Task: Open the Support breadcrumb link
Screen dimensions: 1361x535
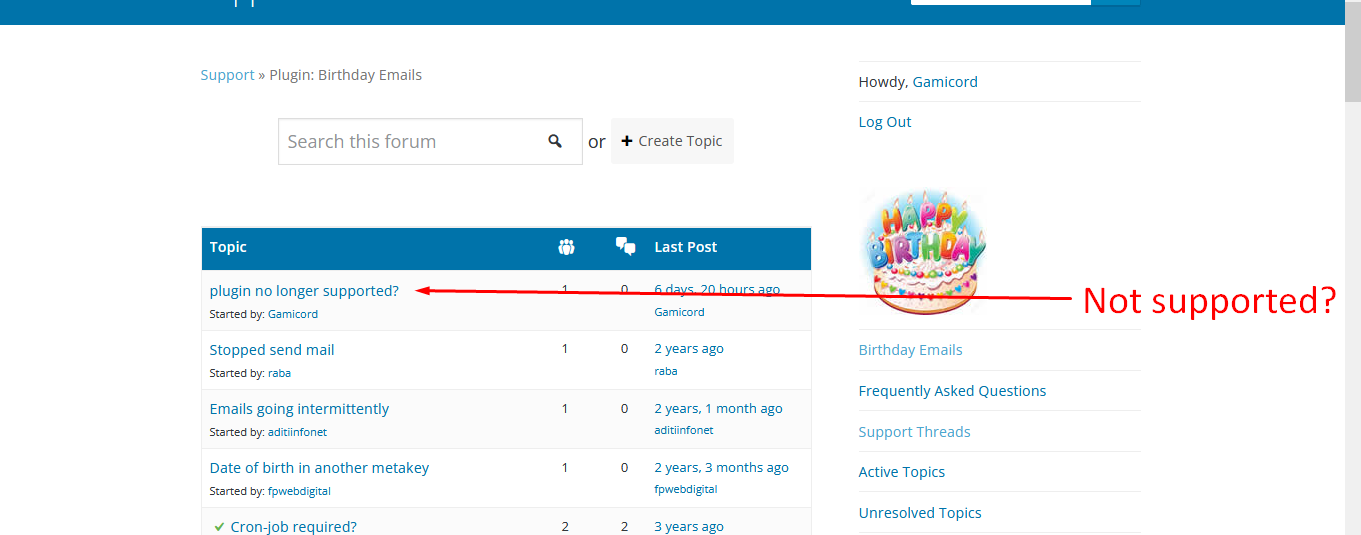Action: pyautogui.click(x=227, y=75)
